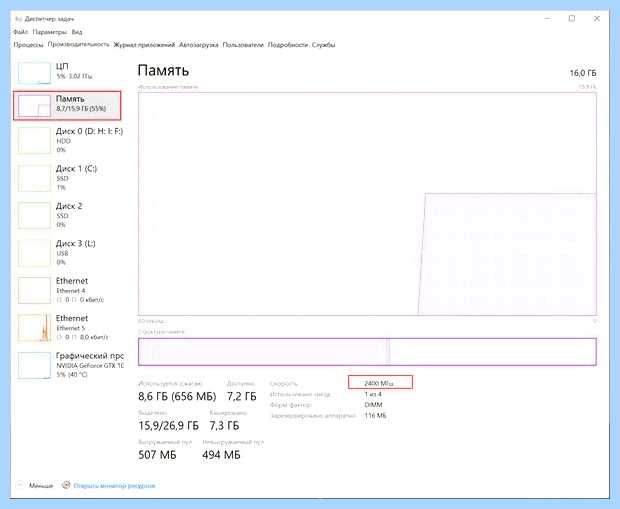620x509 pixels.
Task: Show the Службы tab
Action: 323,45
